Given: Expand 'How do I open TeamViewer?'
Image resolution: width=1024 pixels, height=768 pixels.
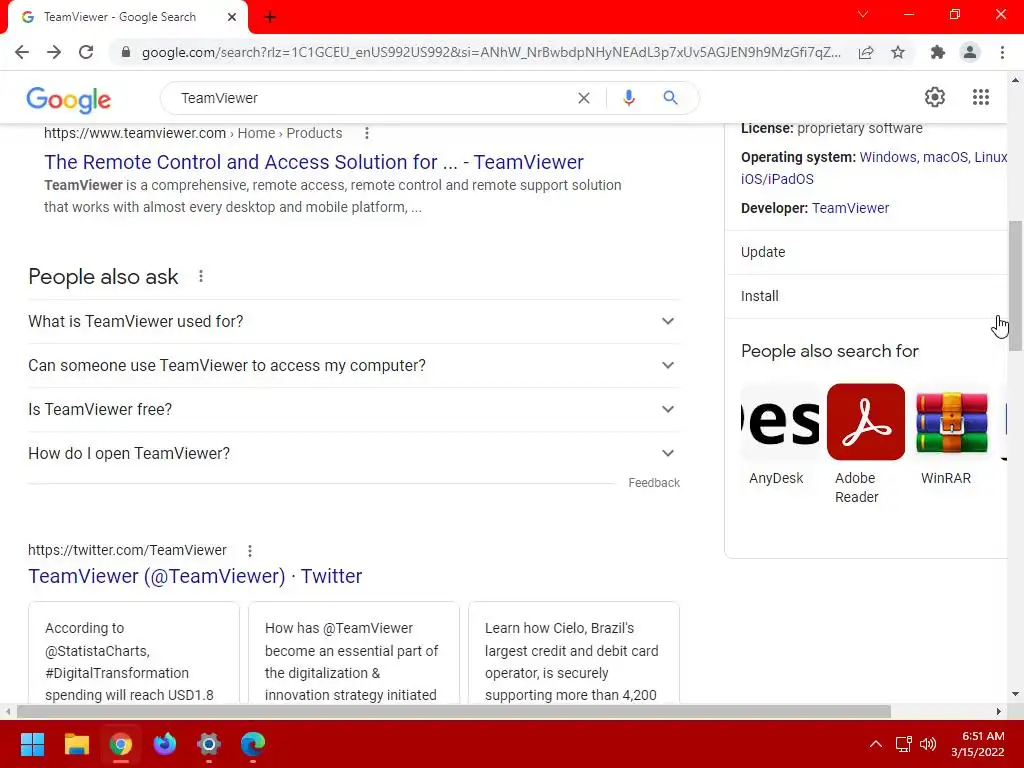Looking at the screenshot, I should (354, 453).
